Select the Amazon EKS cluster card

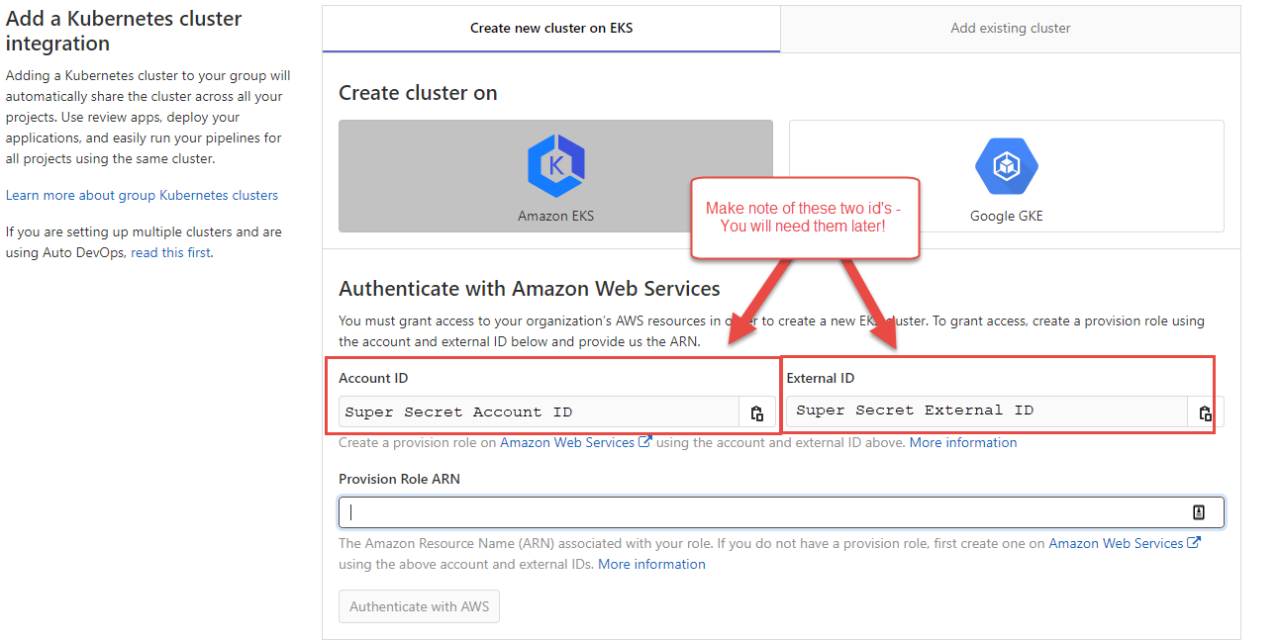(556, 176)
